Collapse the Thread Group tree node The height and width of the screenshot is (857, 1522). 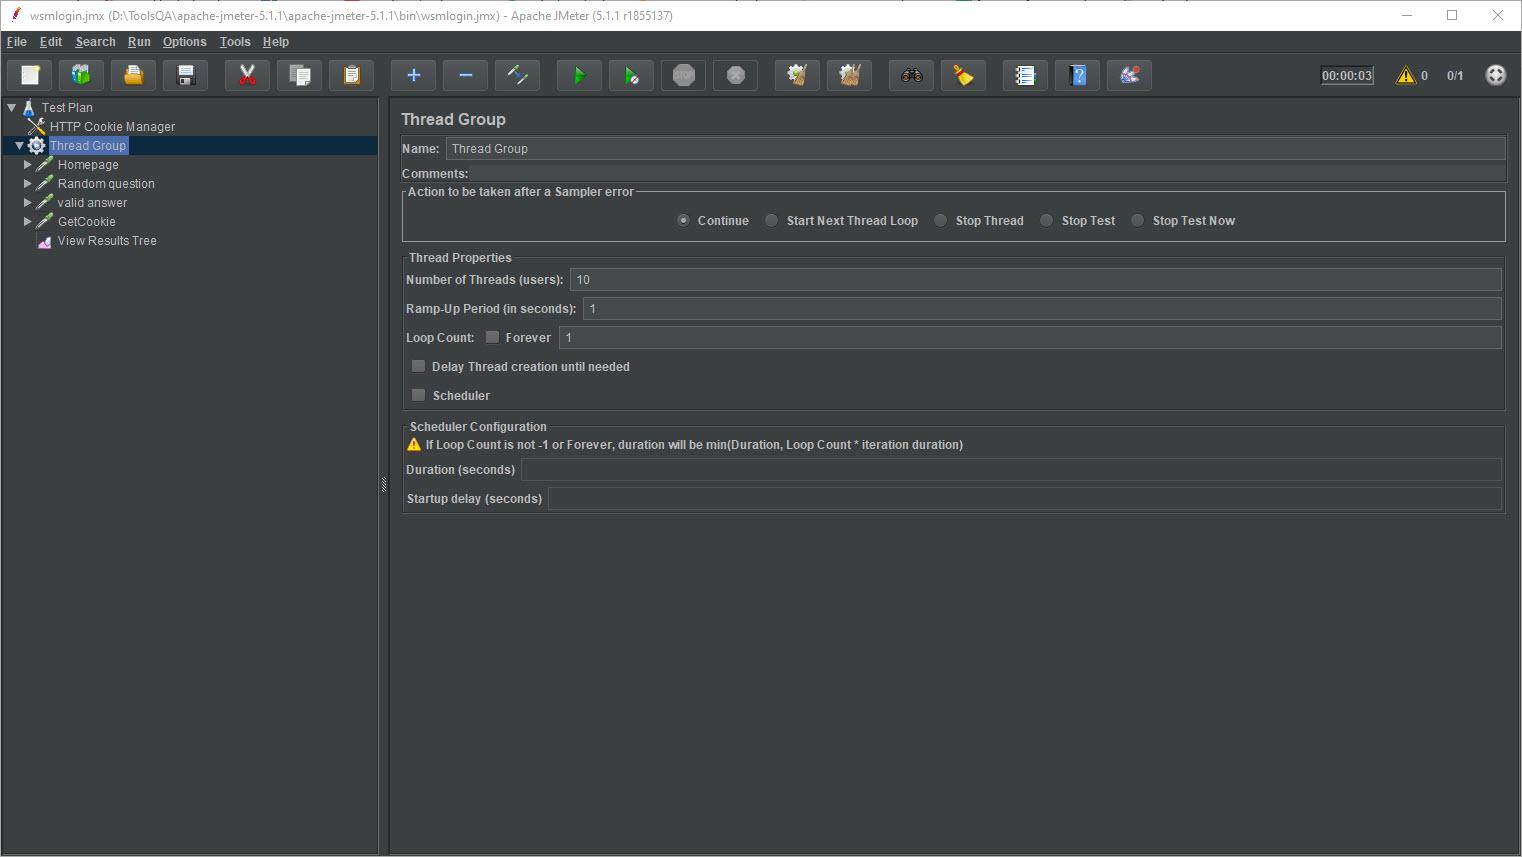19,146
